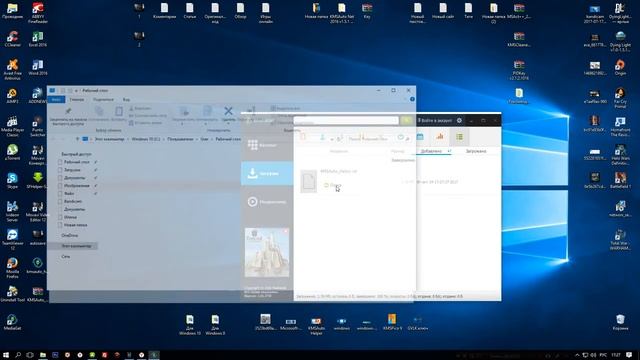The height and width of the screenshot is (360, 640).
Task: Click the castle advertisement thumbnail in MediaGet
Action: coord(267,253)
